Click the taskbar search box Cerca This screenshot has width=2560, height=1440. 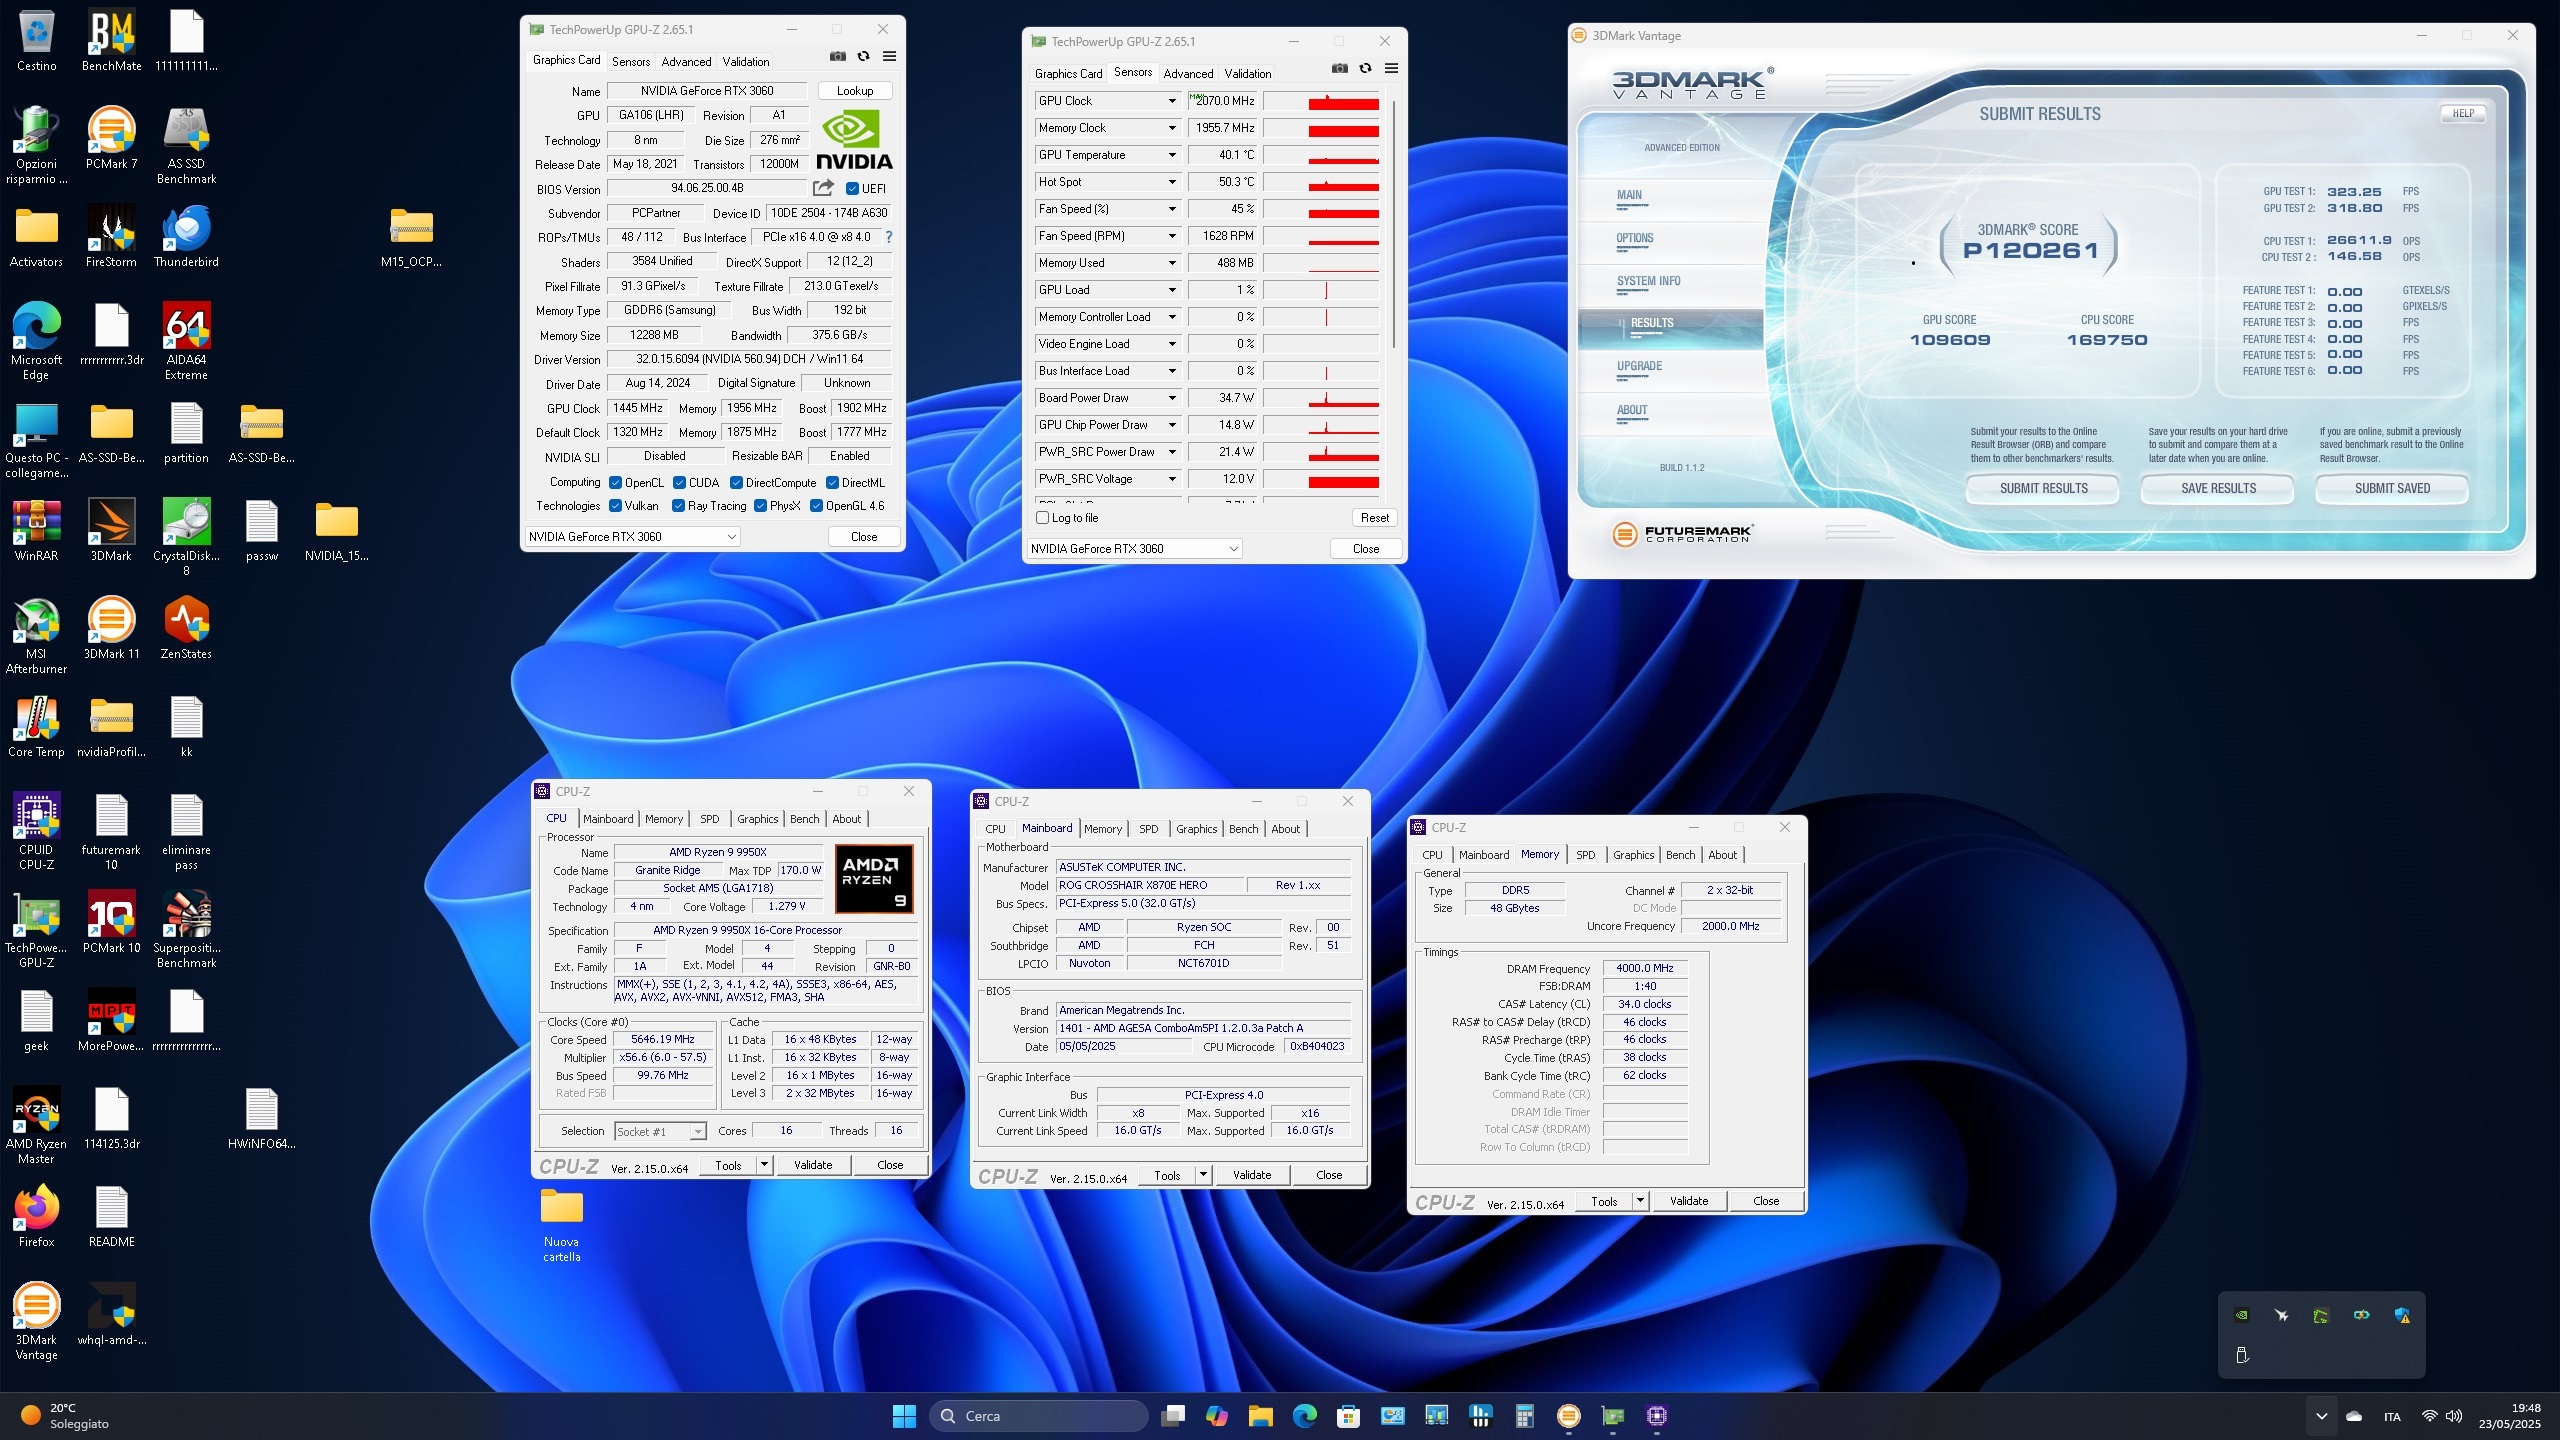(1039, 1416)
